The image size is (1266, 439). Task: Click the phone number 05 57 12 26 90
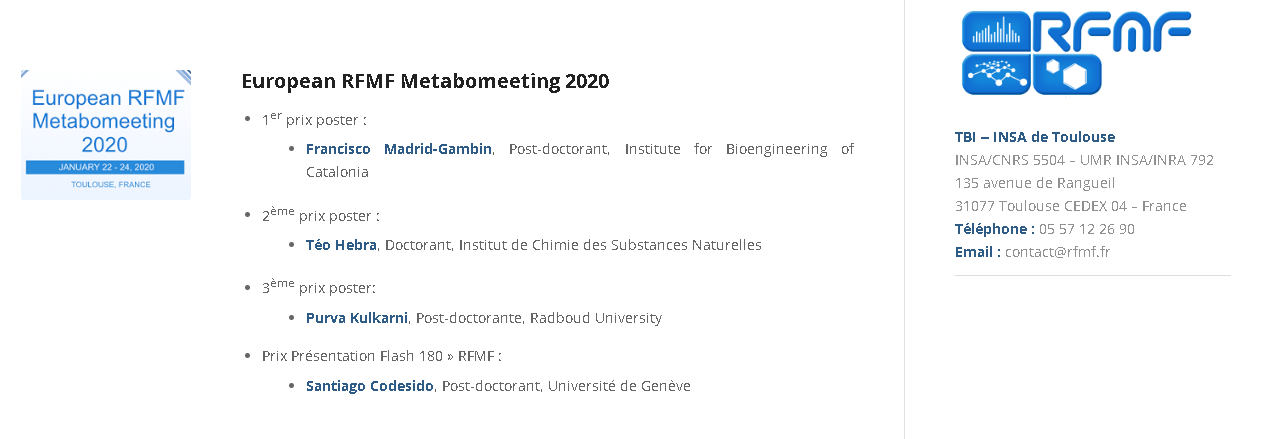[x=1086, y=229]
